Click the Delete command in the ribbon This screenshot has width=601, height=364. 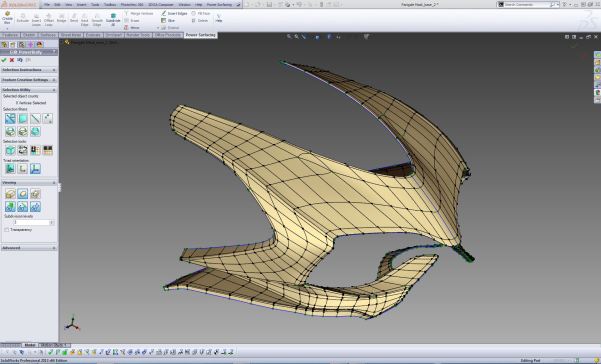point(200,21)
